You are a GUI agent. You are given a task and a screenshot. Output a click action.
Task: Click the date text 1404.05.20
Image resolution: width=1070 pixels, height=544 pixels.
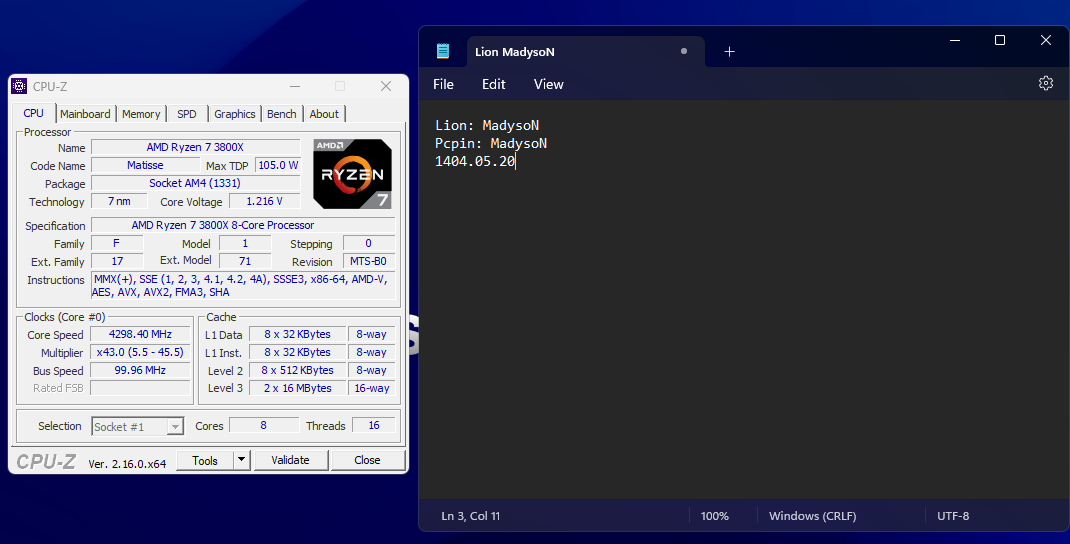[475, 162]
